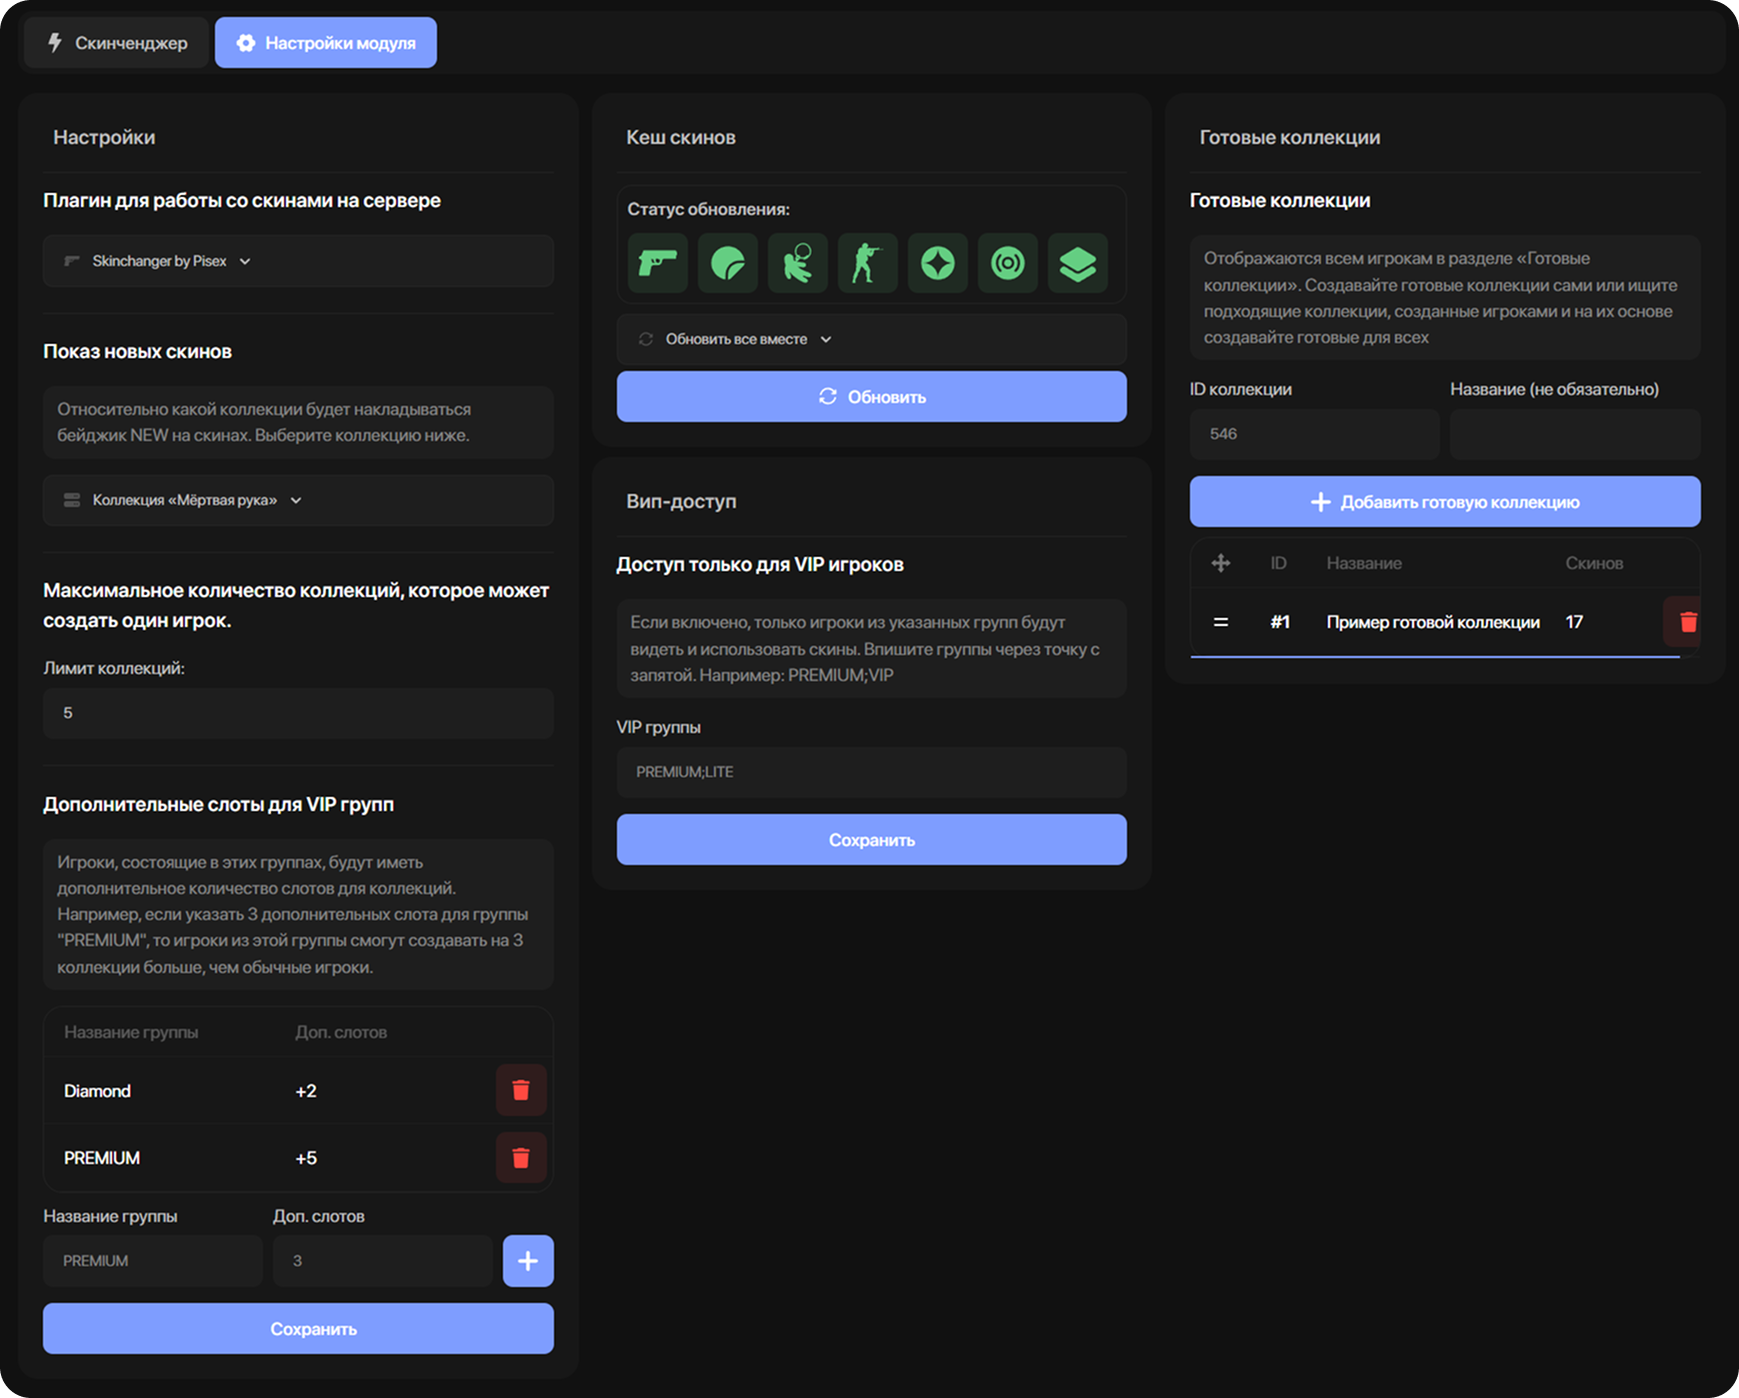Click the sticker status icon
The width and height of the screenshot is (1739, 1398).
coord(728,263)
